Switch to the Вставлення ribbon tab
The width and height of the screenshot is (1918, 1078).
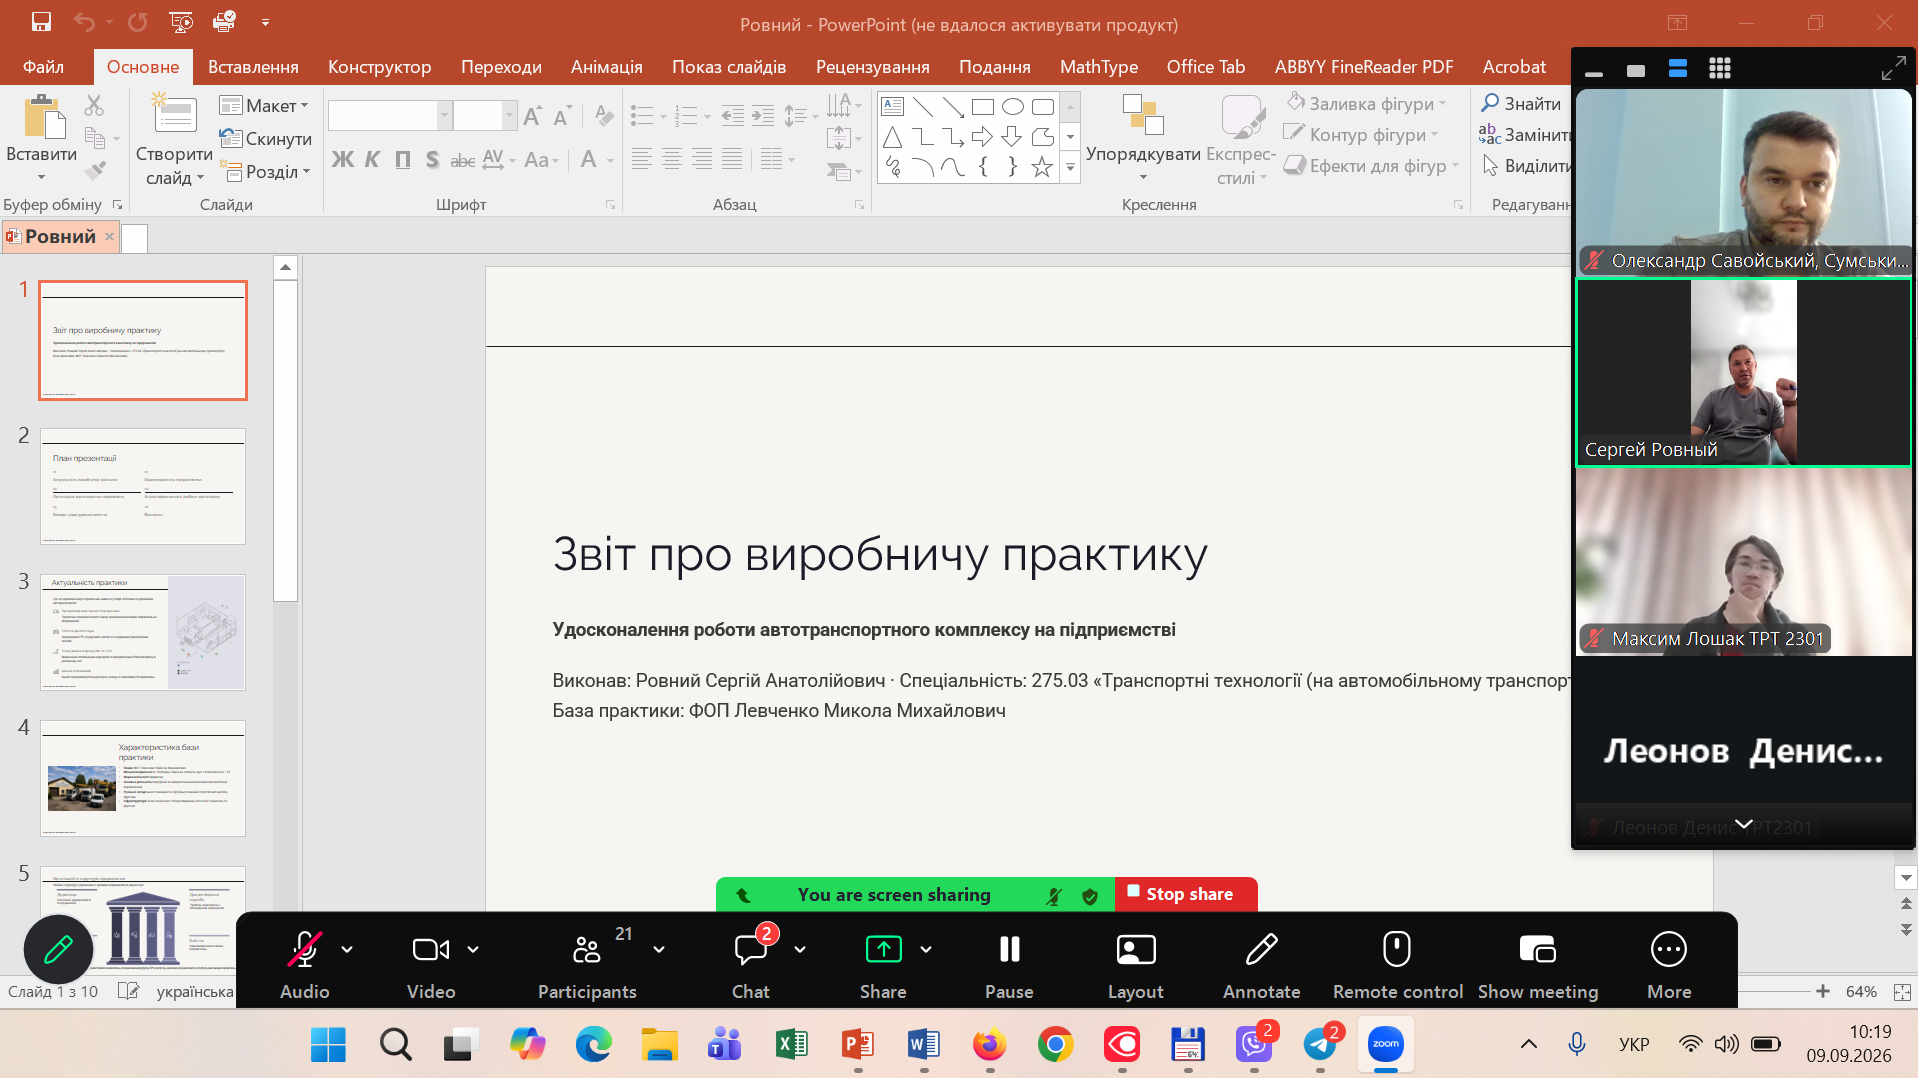(253, 67)
